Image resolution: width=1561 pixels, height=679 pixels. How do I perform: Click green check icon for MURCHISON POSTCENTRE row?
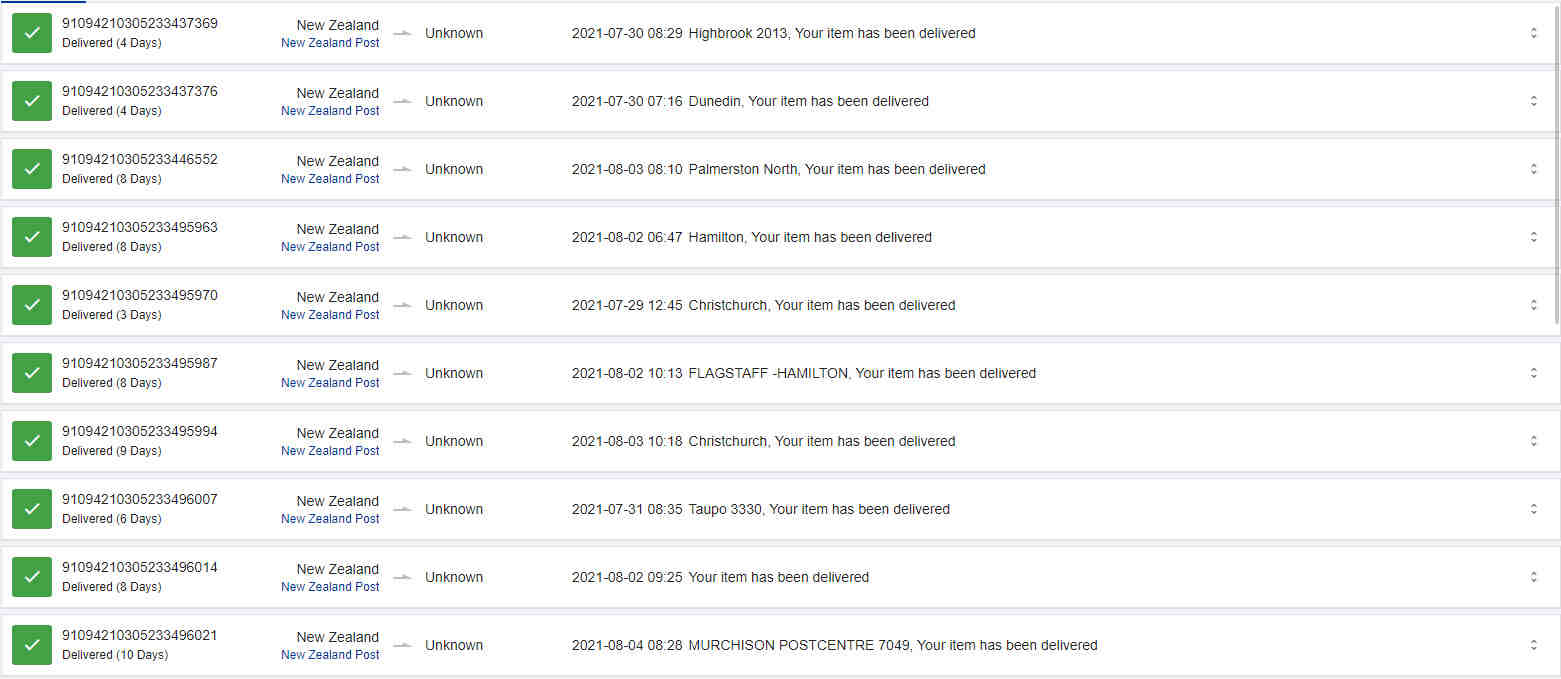(x=32, y=645)
